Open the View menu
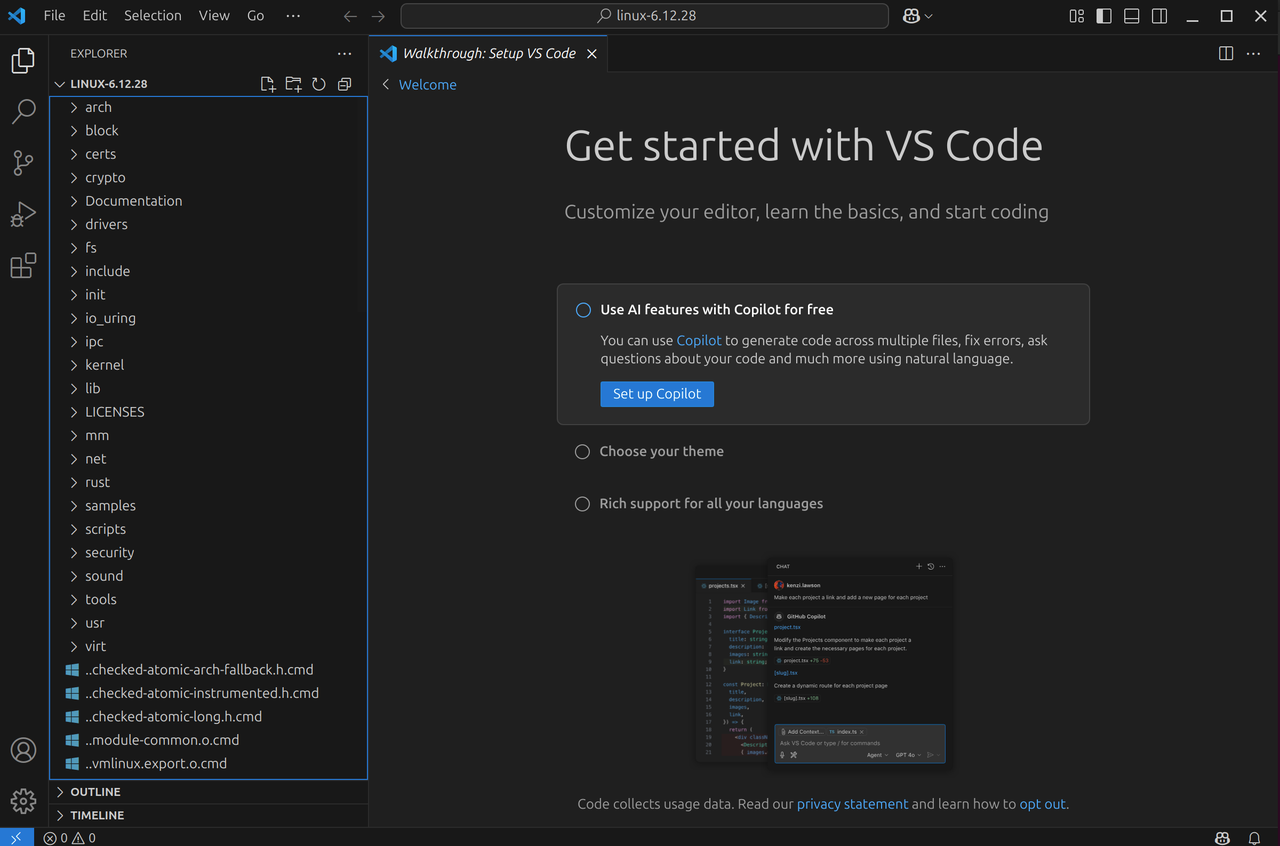 [214, 16]
